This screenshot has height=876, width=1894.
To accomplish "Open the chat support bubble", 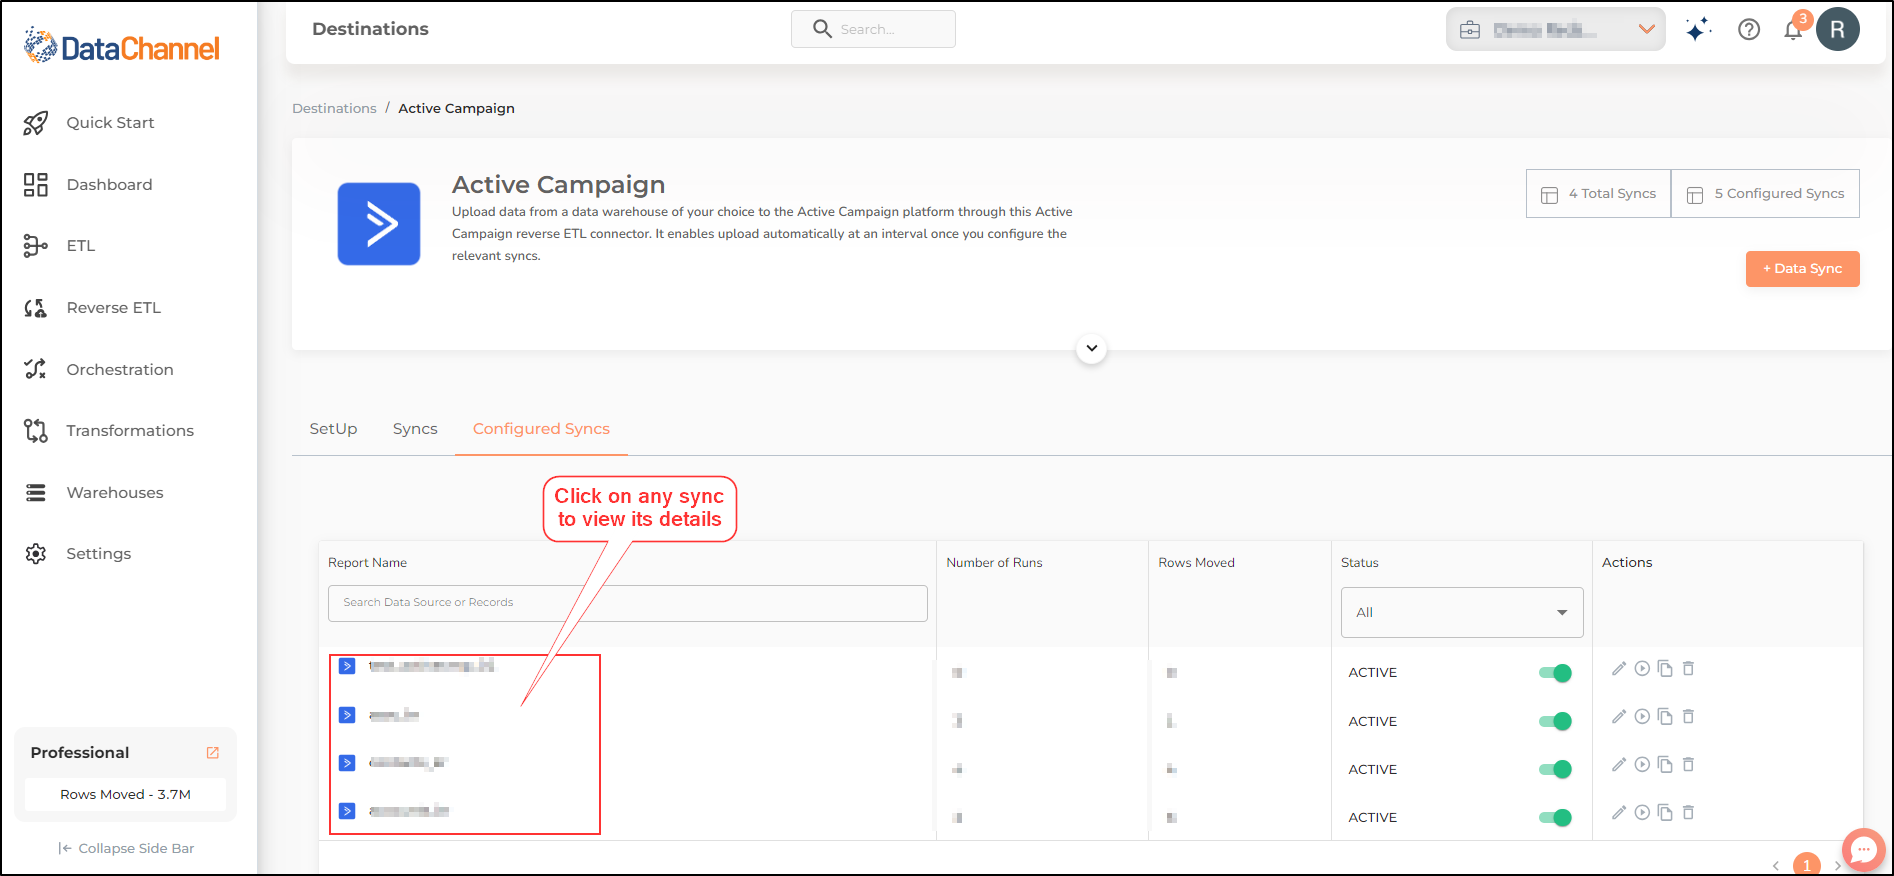I will tap(1863, 850).
